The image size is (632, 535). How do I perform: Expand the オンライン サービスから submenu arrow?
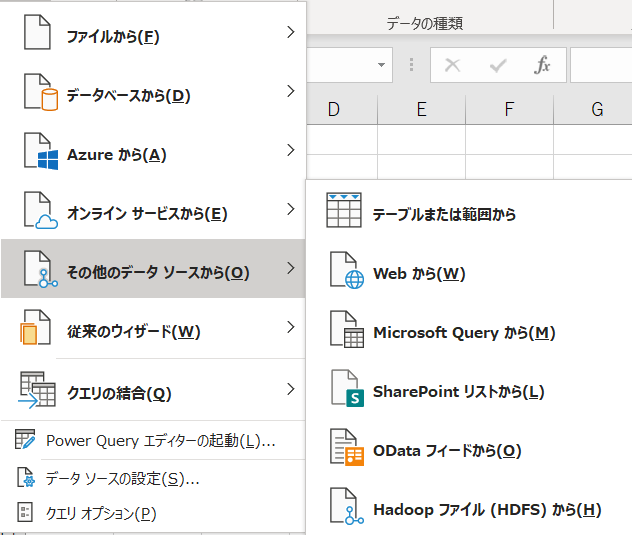[291, 209]
